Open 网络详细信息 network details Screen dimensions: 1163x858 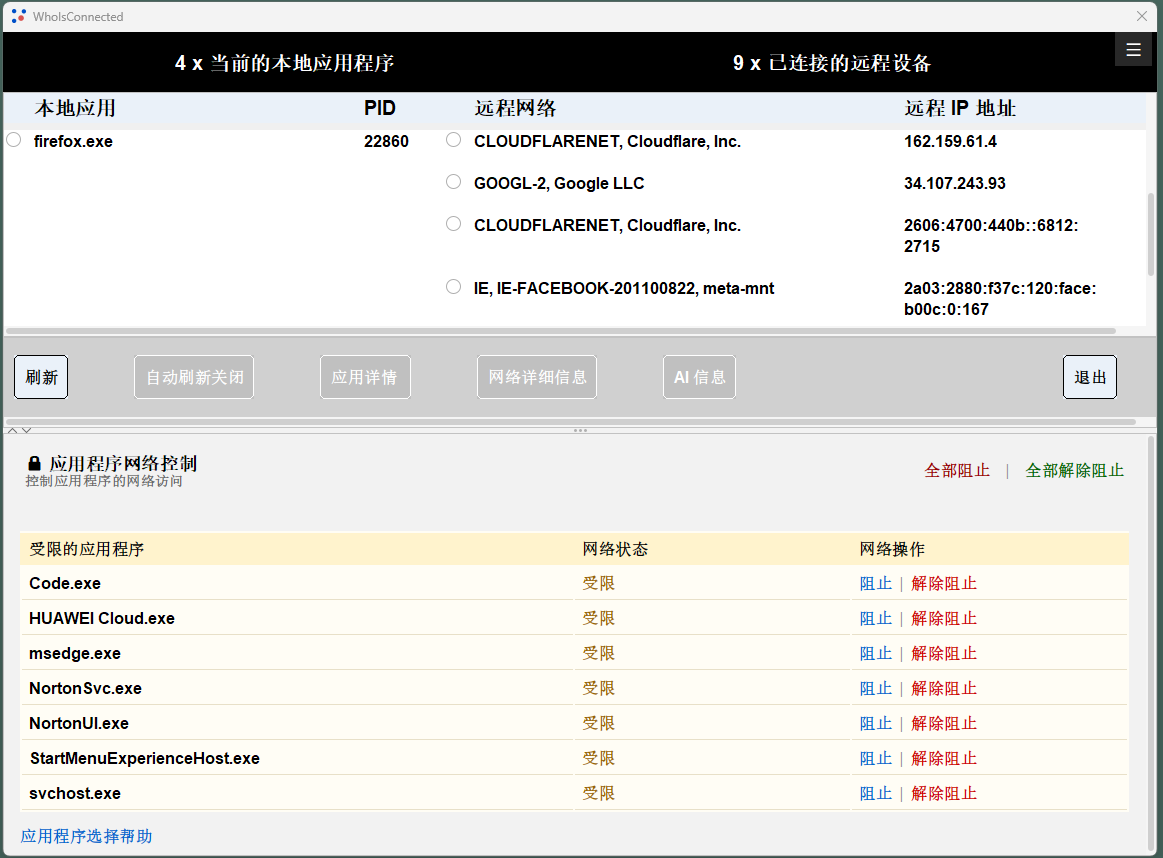[x=537, y=377]
